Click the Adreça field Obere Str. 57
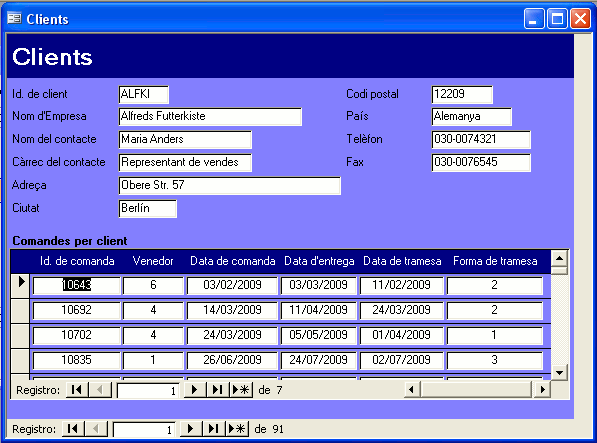 (230, 185)
